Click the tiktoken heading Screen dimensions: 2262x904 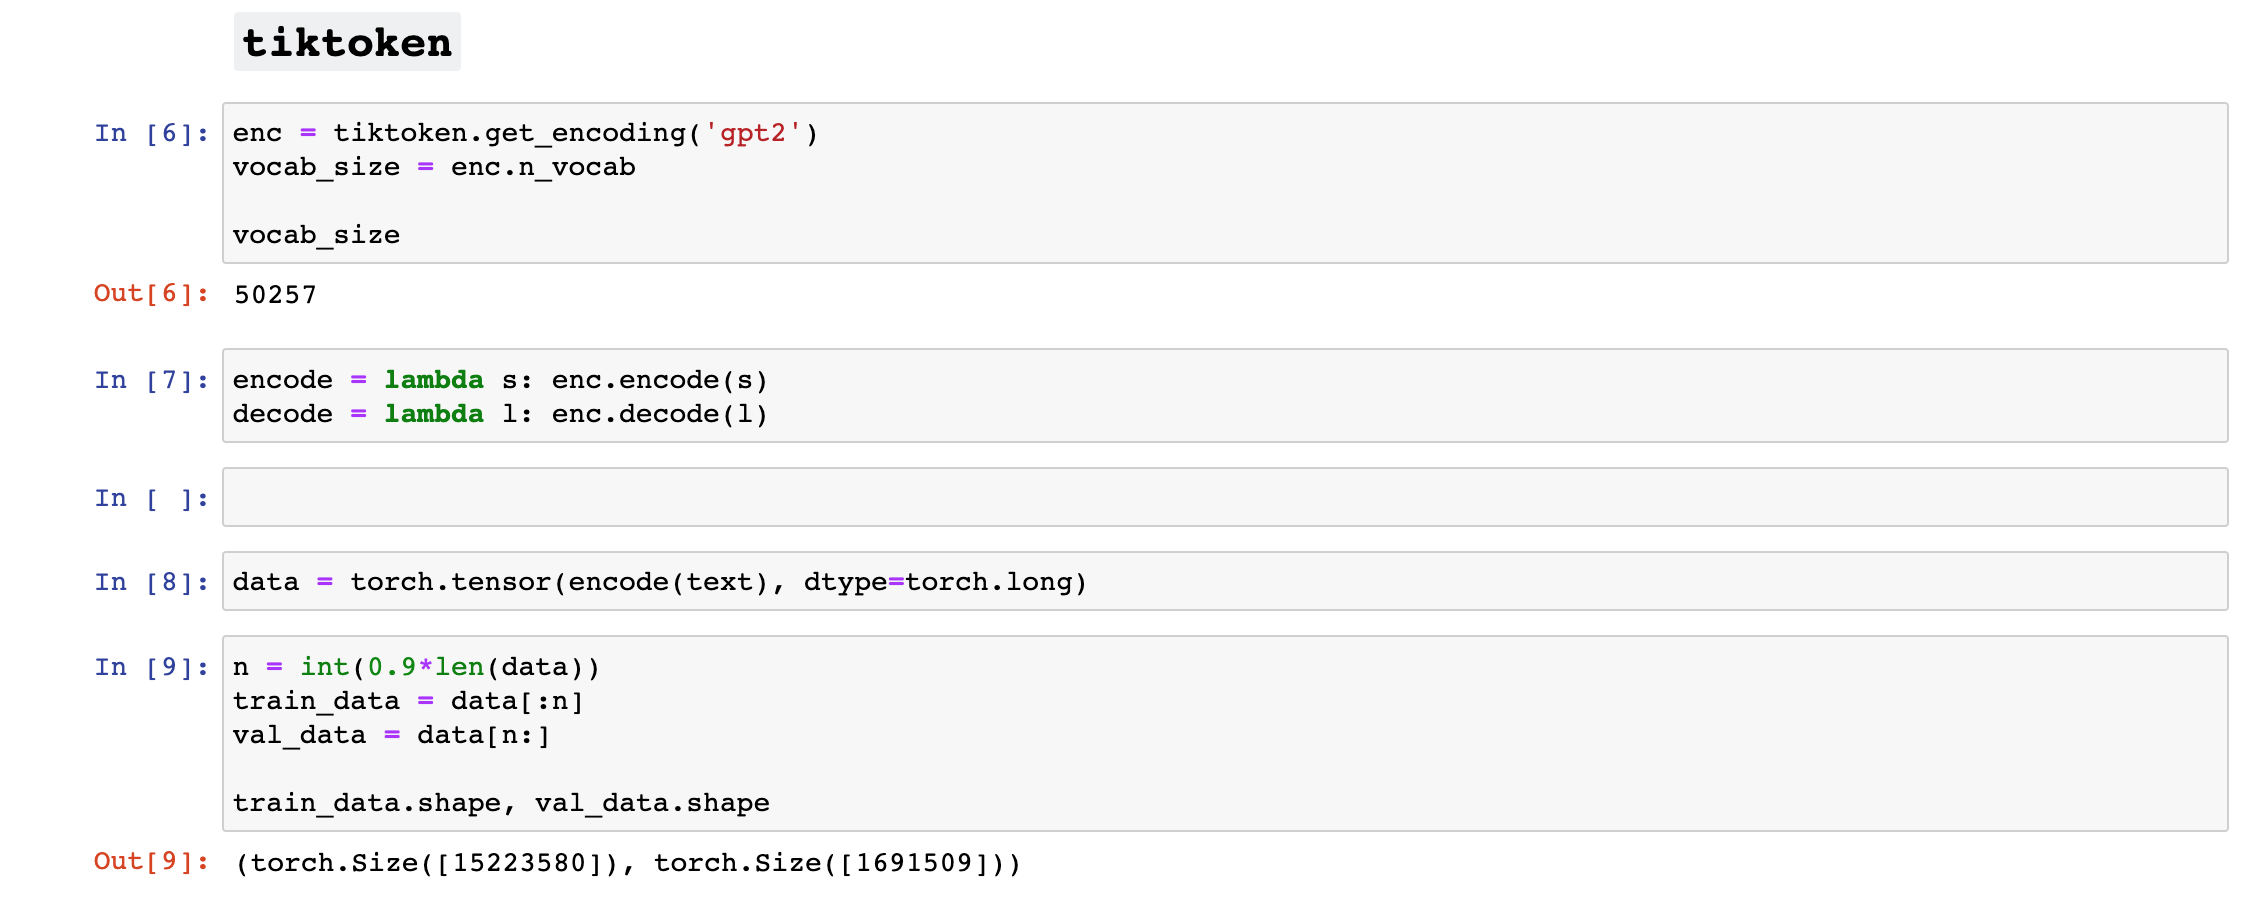coord(347,42)
